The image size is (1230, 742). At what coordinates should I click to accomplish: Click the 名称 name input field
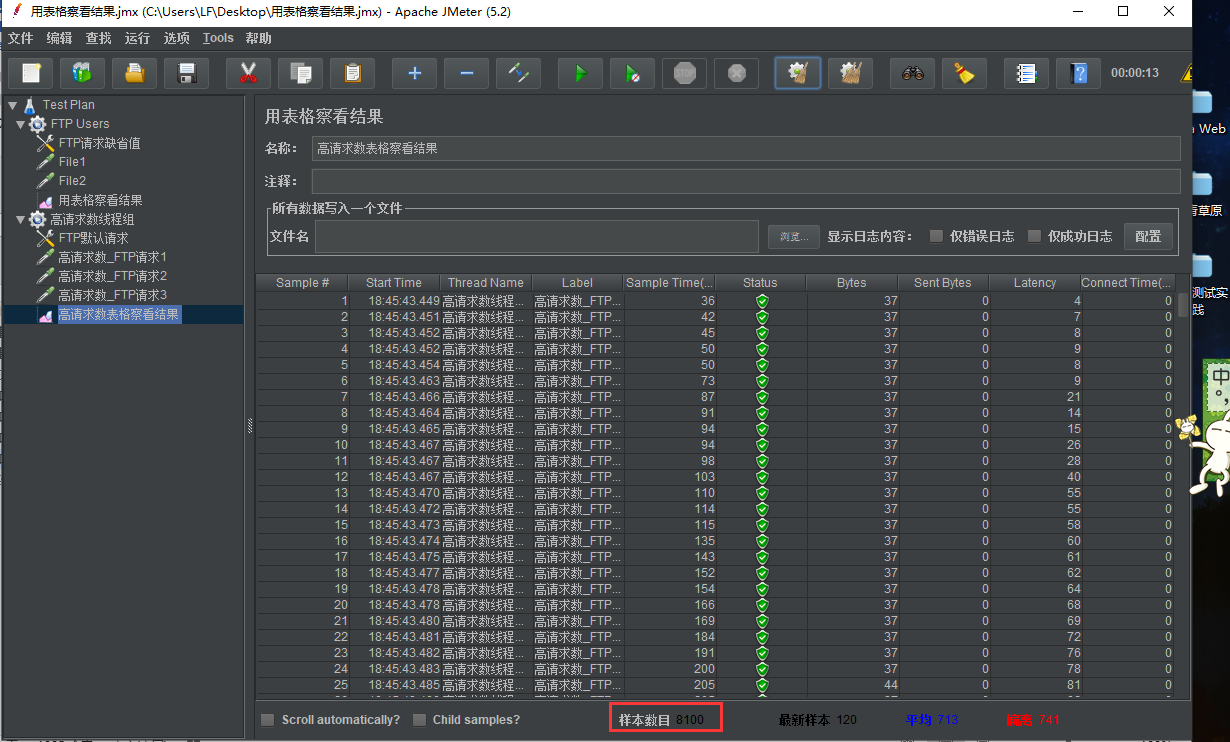click(x=746, y=148)
